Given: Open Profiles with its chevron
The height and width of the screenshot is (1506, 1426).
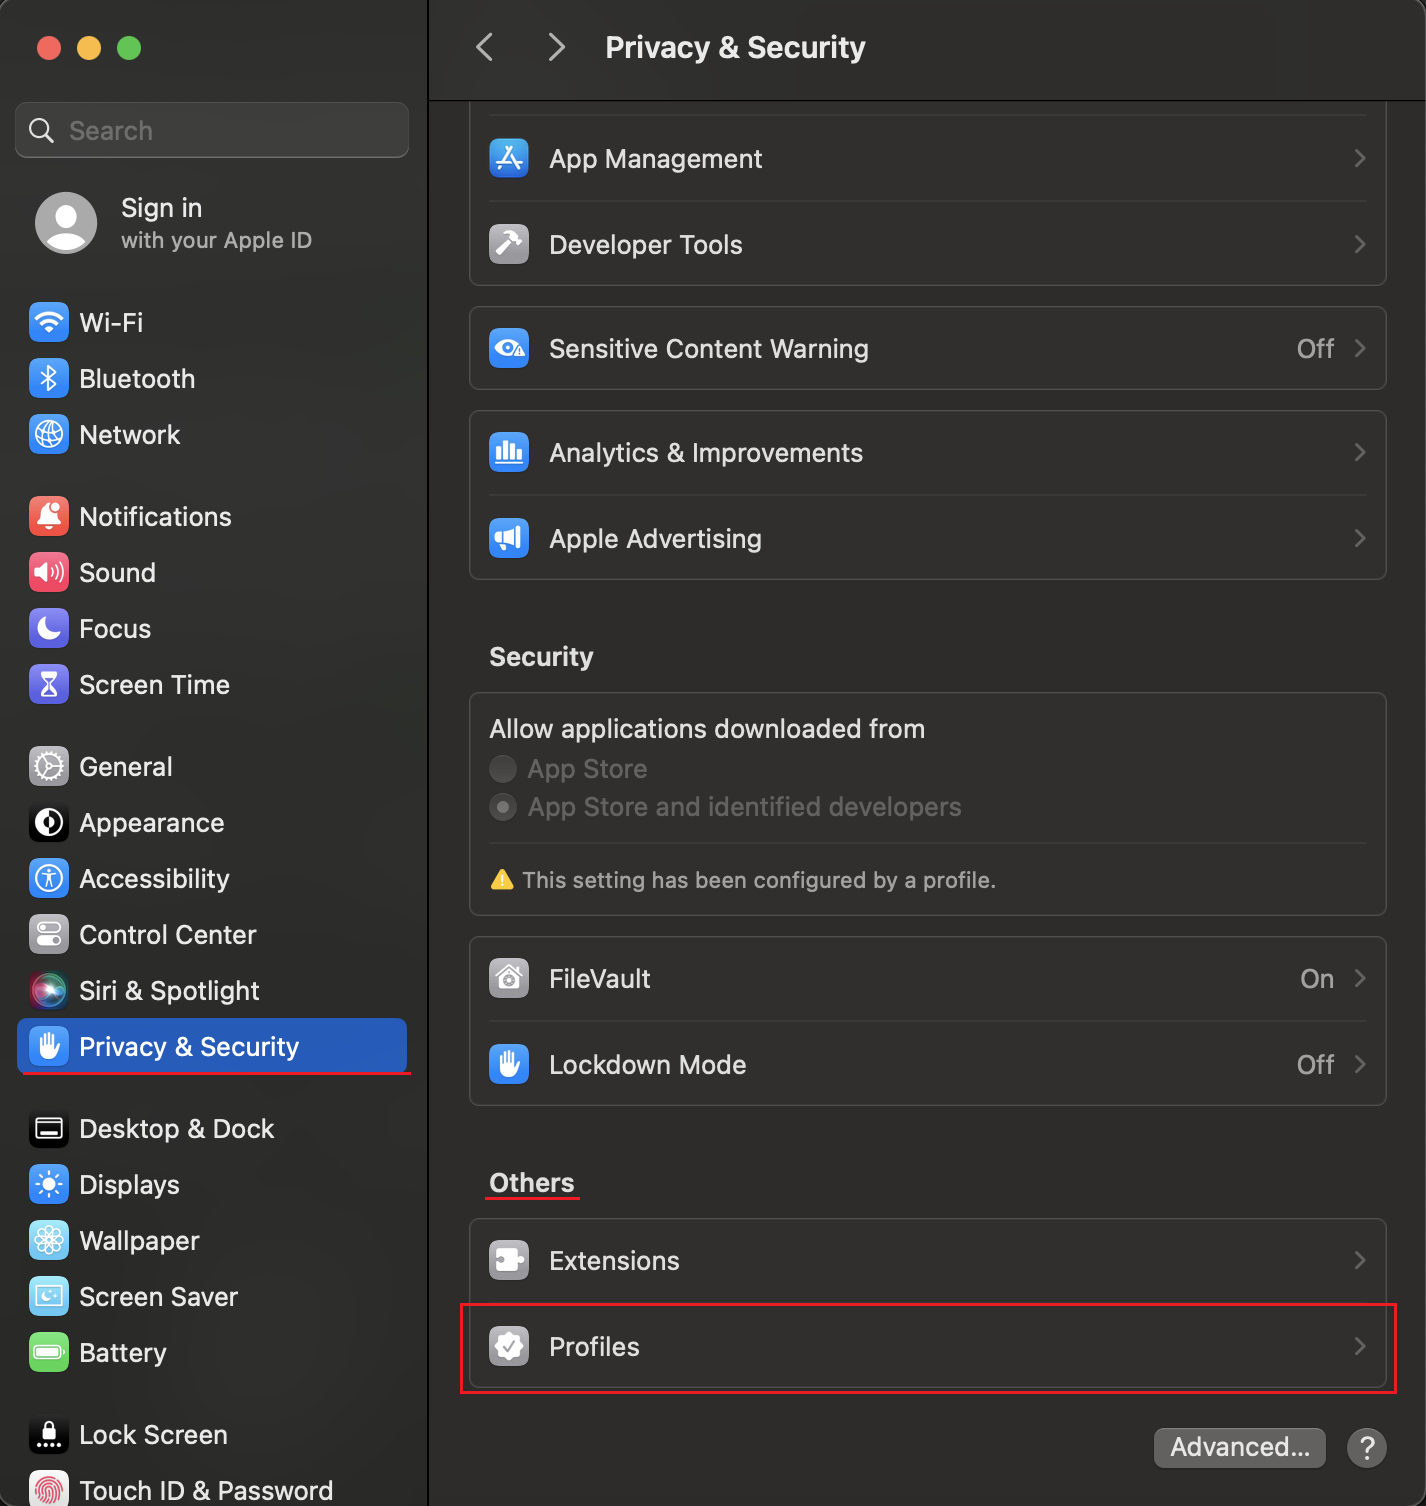Looking at the screenshot, I should pos(1359,1346).
